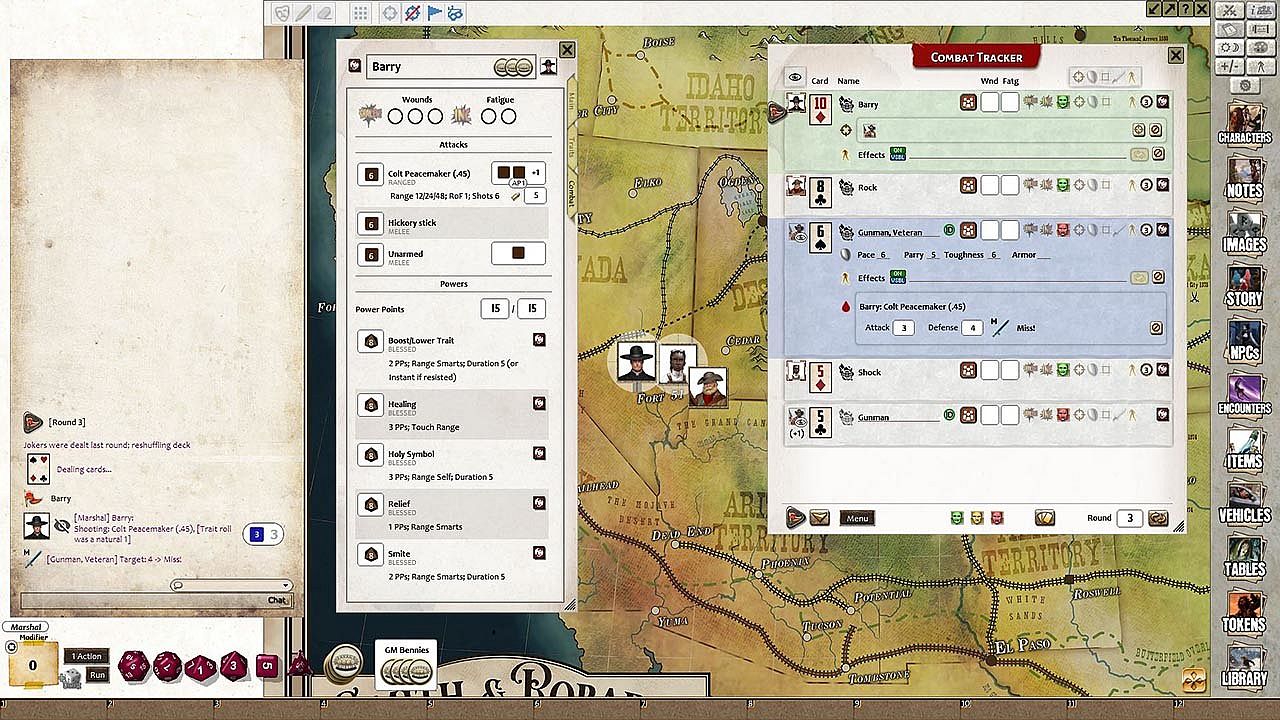Viewport: 1280px width, 720px height.
Task: Click the card deck icon in tracker footer
Action: coord(1044,518)
